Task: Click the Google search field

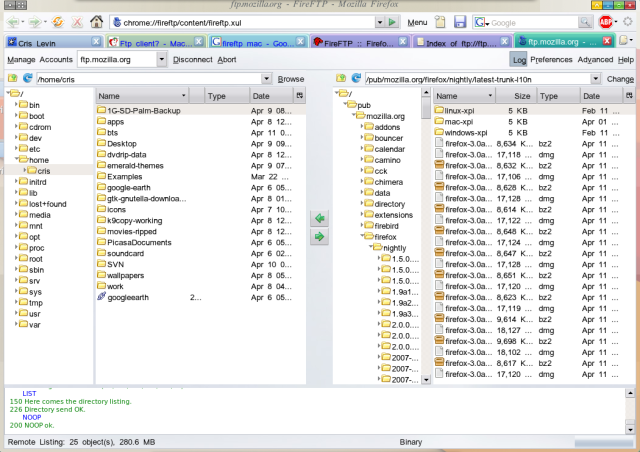Action: [534, 23]
